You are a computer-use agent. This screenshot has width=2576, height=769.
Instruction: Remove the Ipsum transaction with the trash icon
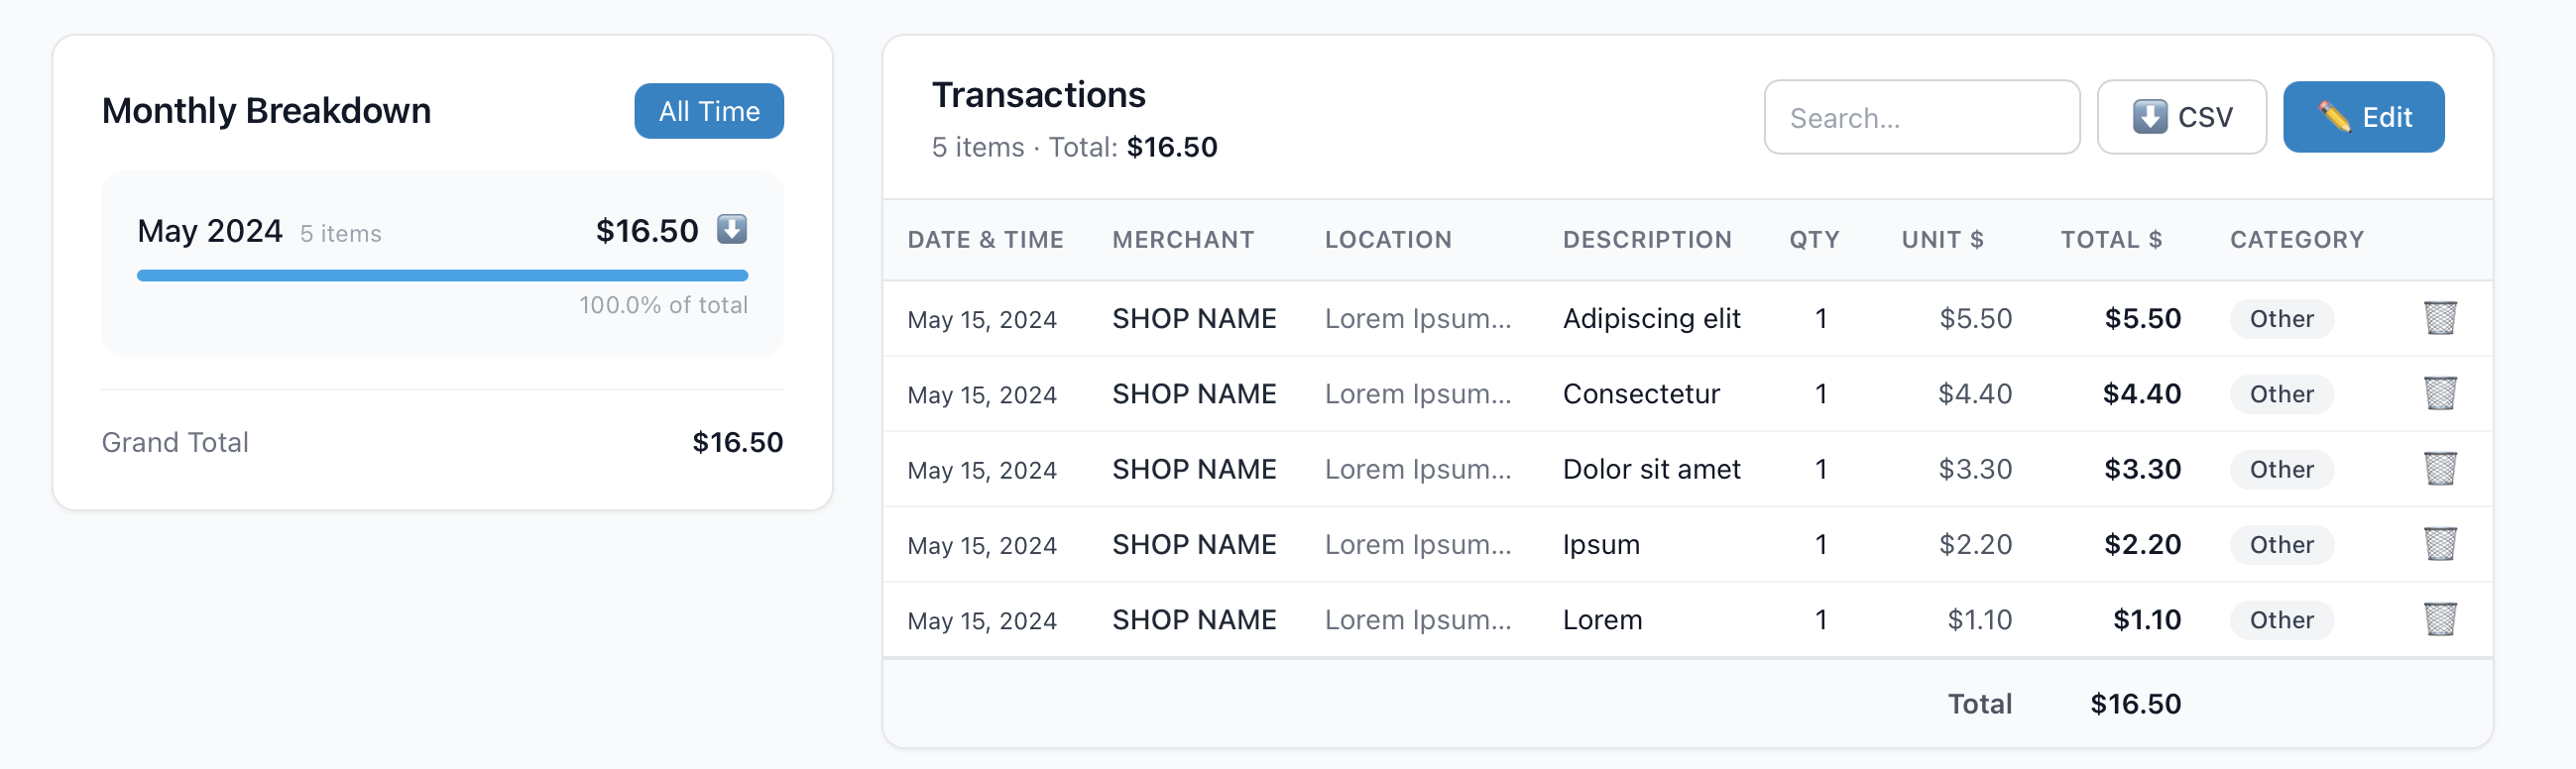[x=2440, y=545]
